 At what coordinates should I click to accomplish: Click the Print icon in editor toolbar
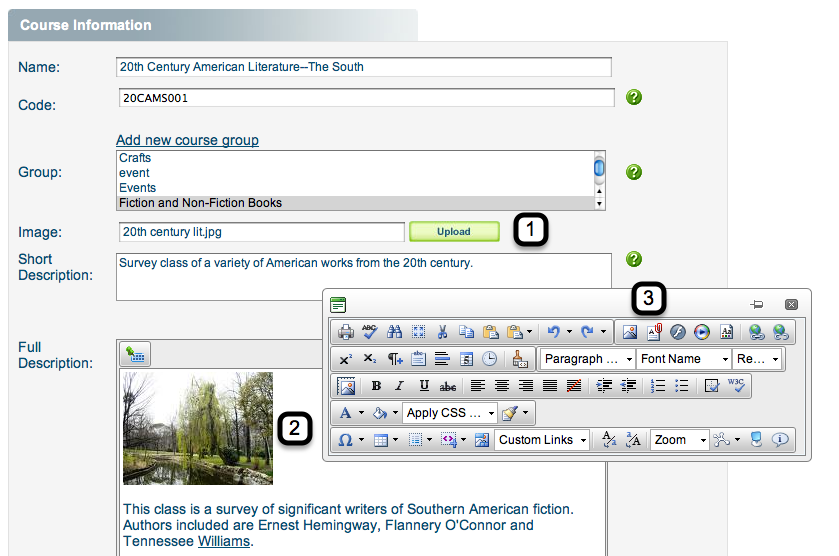345,332
